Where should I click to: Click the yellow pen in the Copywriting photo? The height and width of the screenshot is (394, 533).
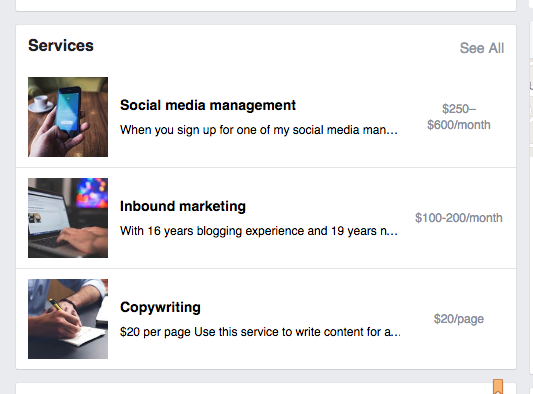pyautogui.click(x=55, y=305)
